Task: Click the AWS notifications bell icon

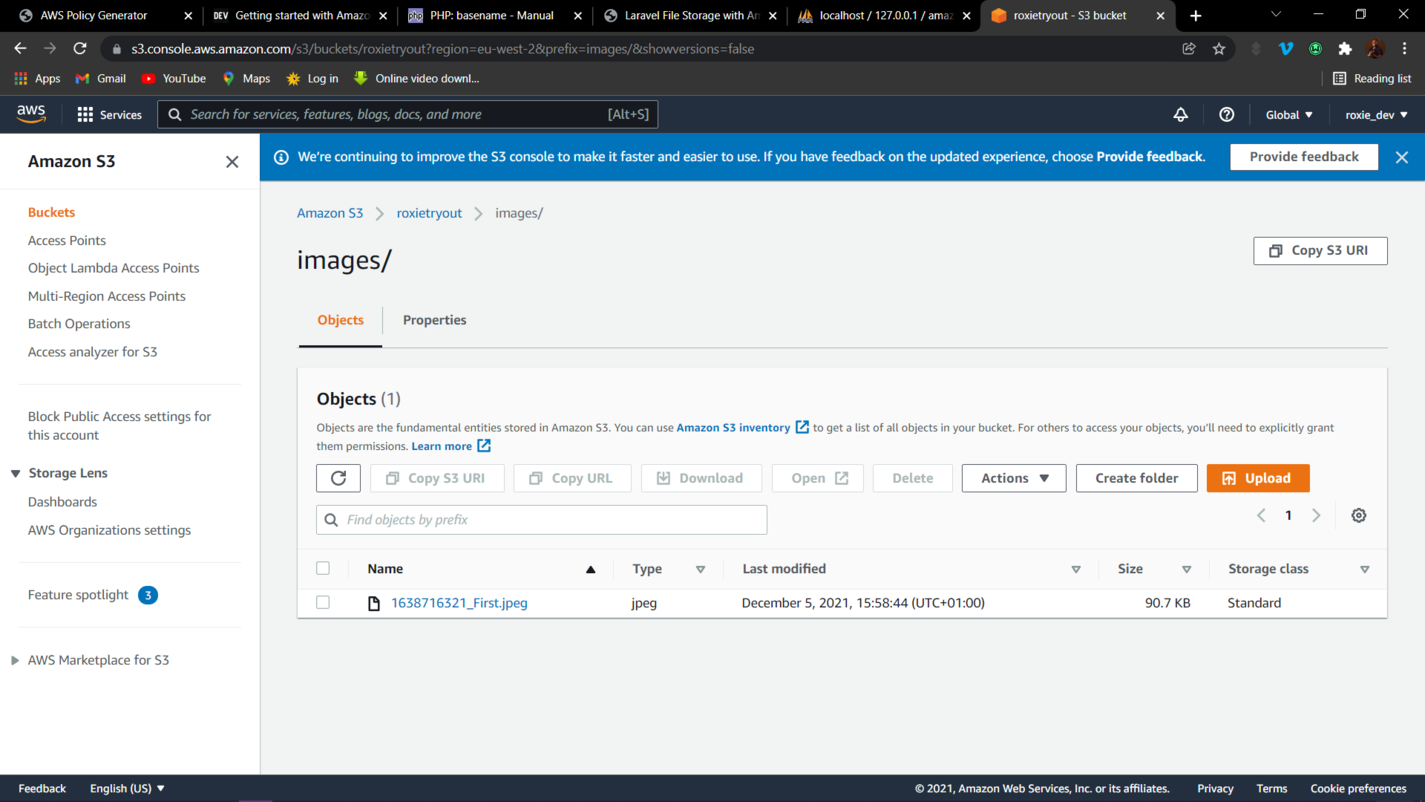Action: (1180, 115)
